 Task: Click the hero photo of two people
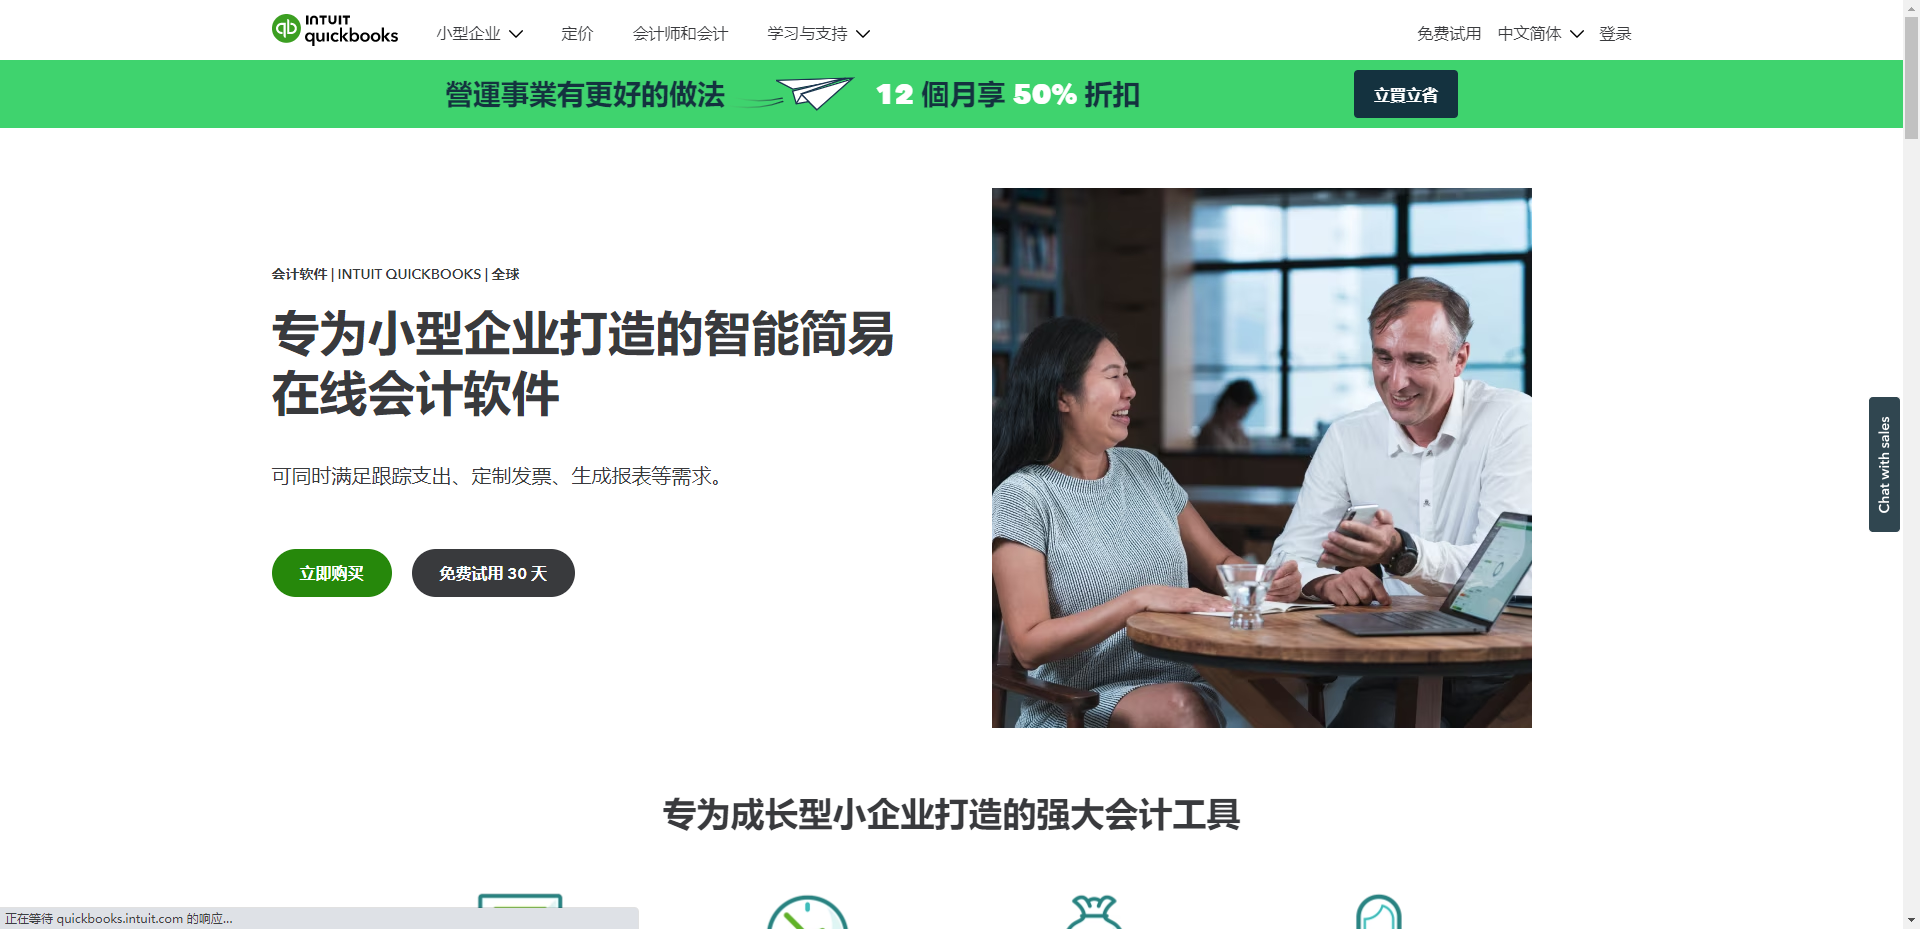[x=1262, y=458]
